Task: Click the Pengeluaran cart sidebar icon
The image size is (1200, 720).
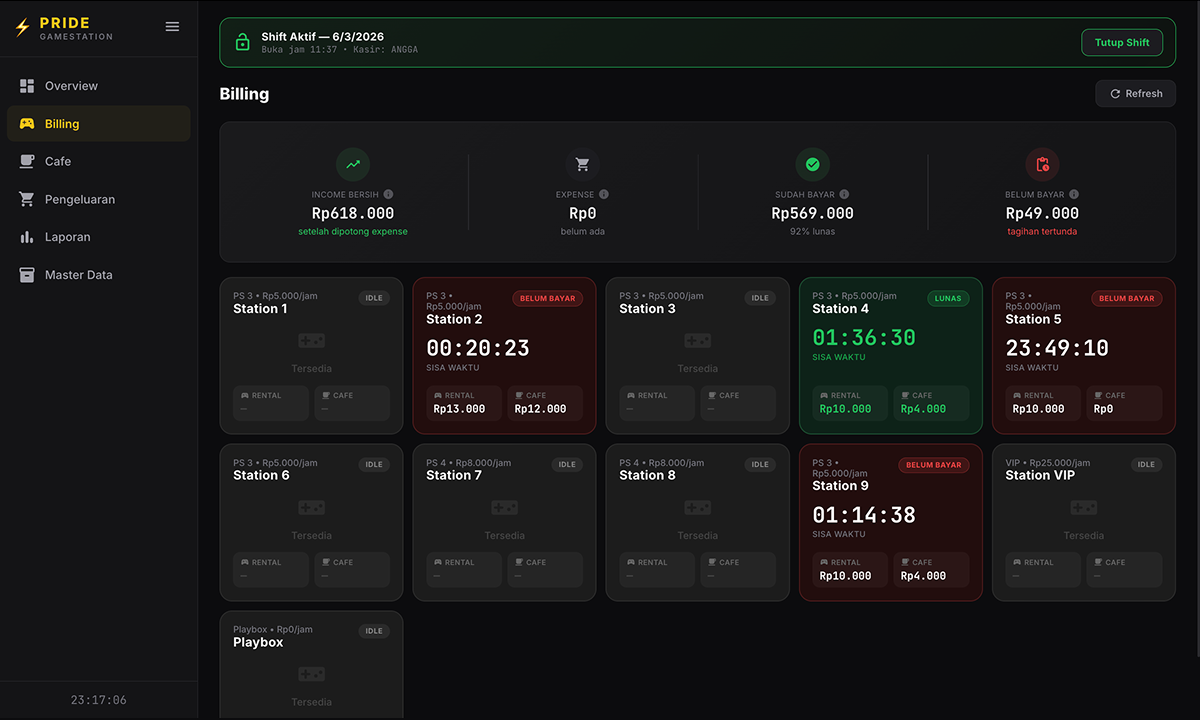Action: click(x=27, y=199)
